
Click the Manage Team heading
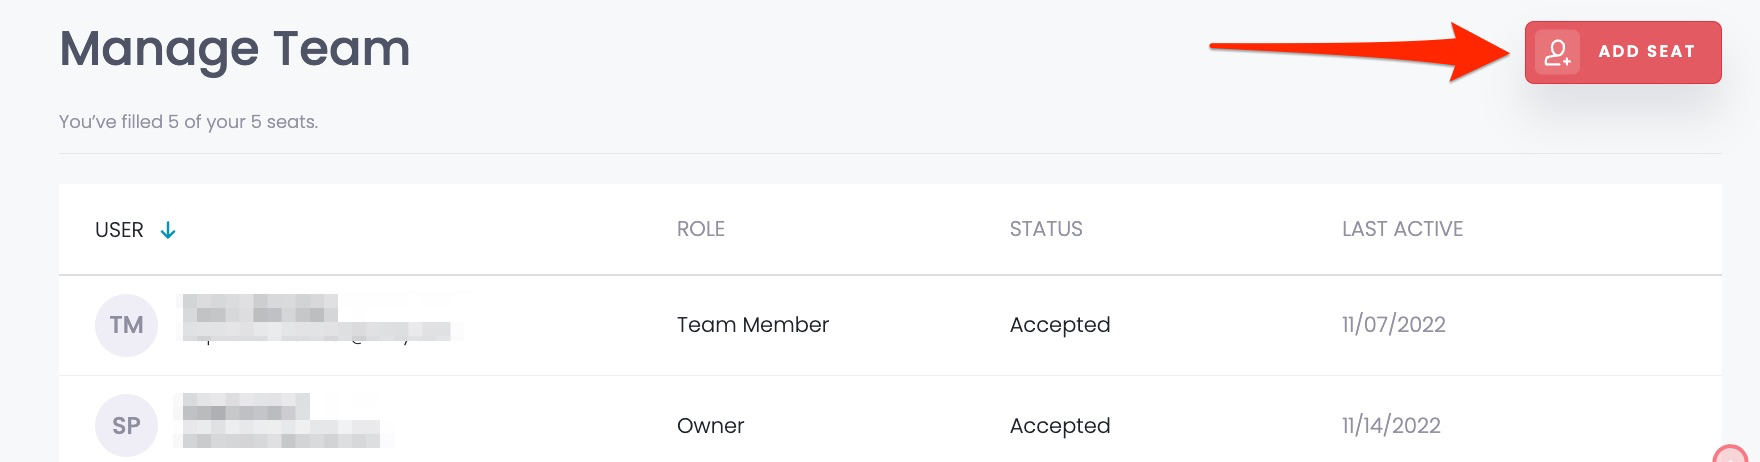pos(235,49)
